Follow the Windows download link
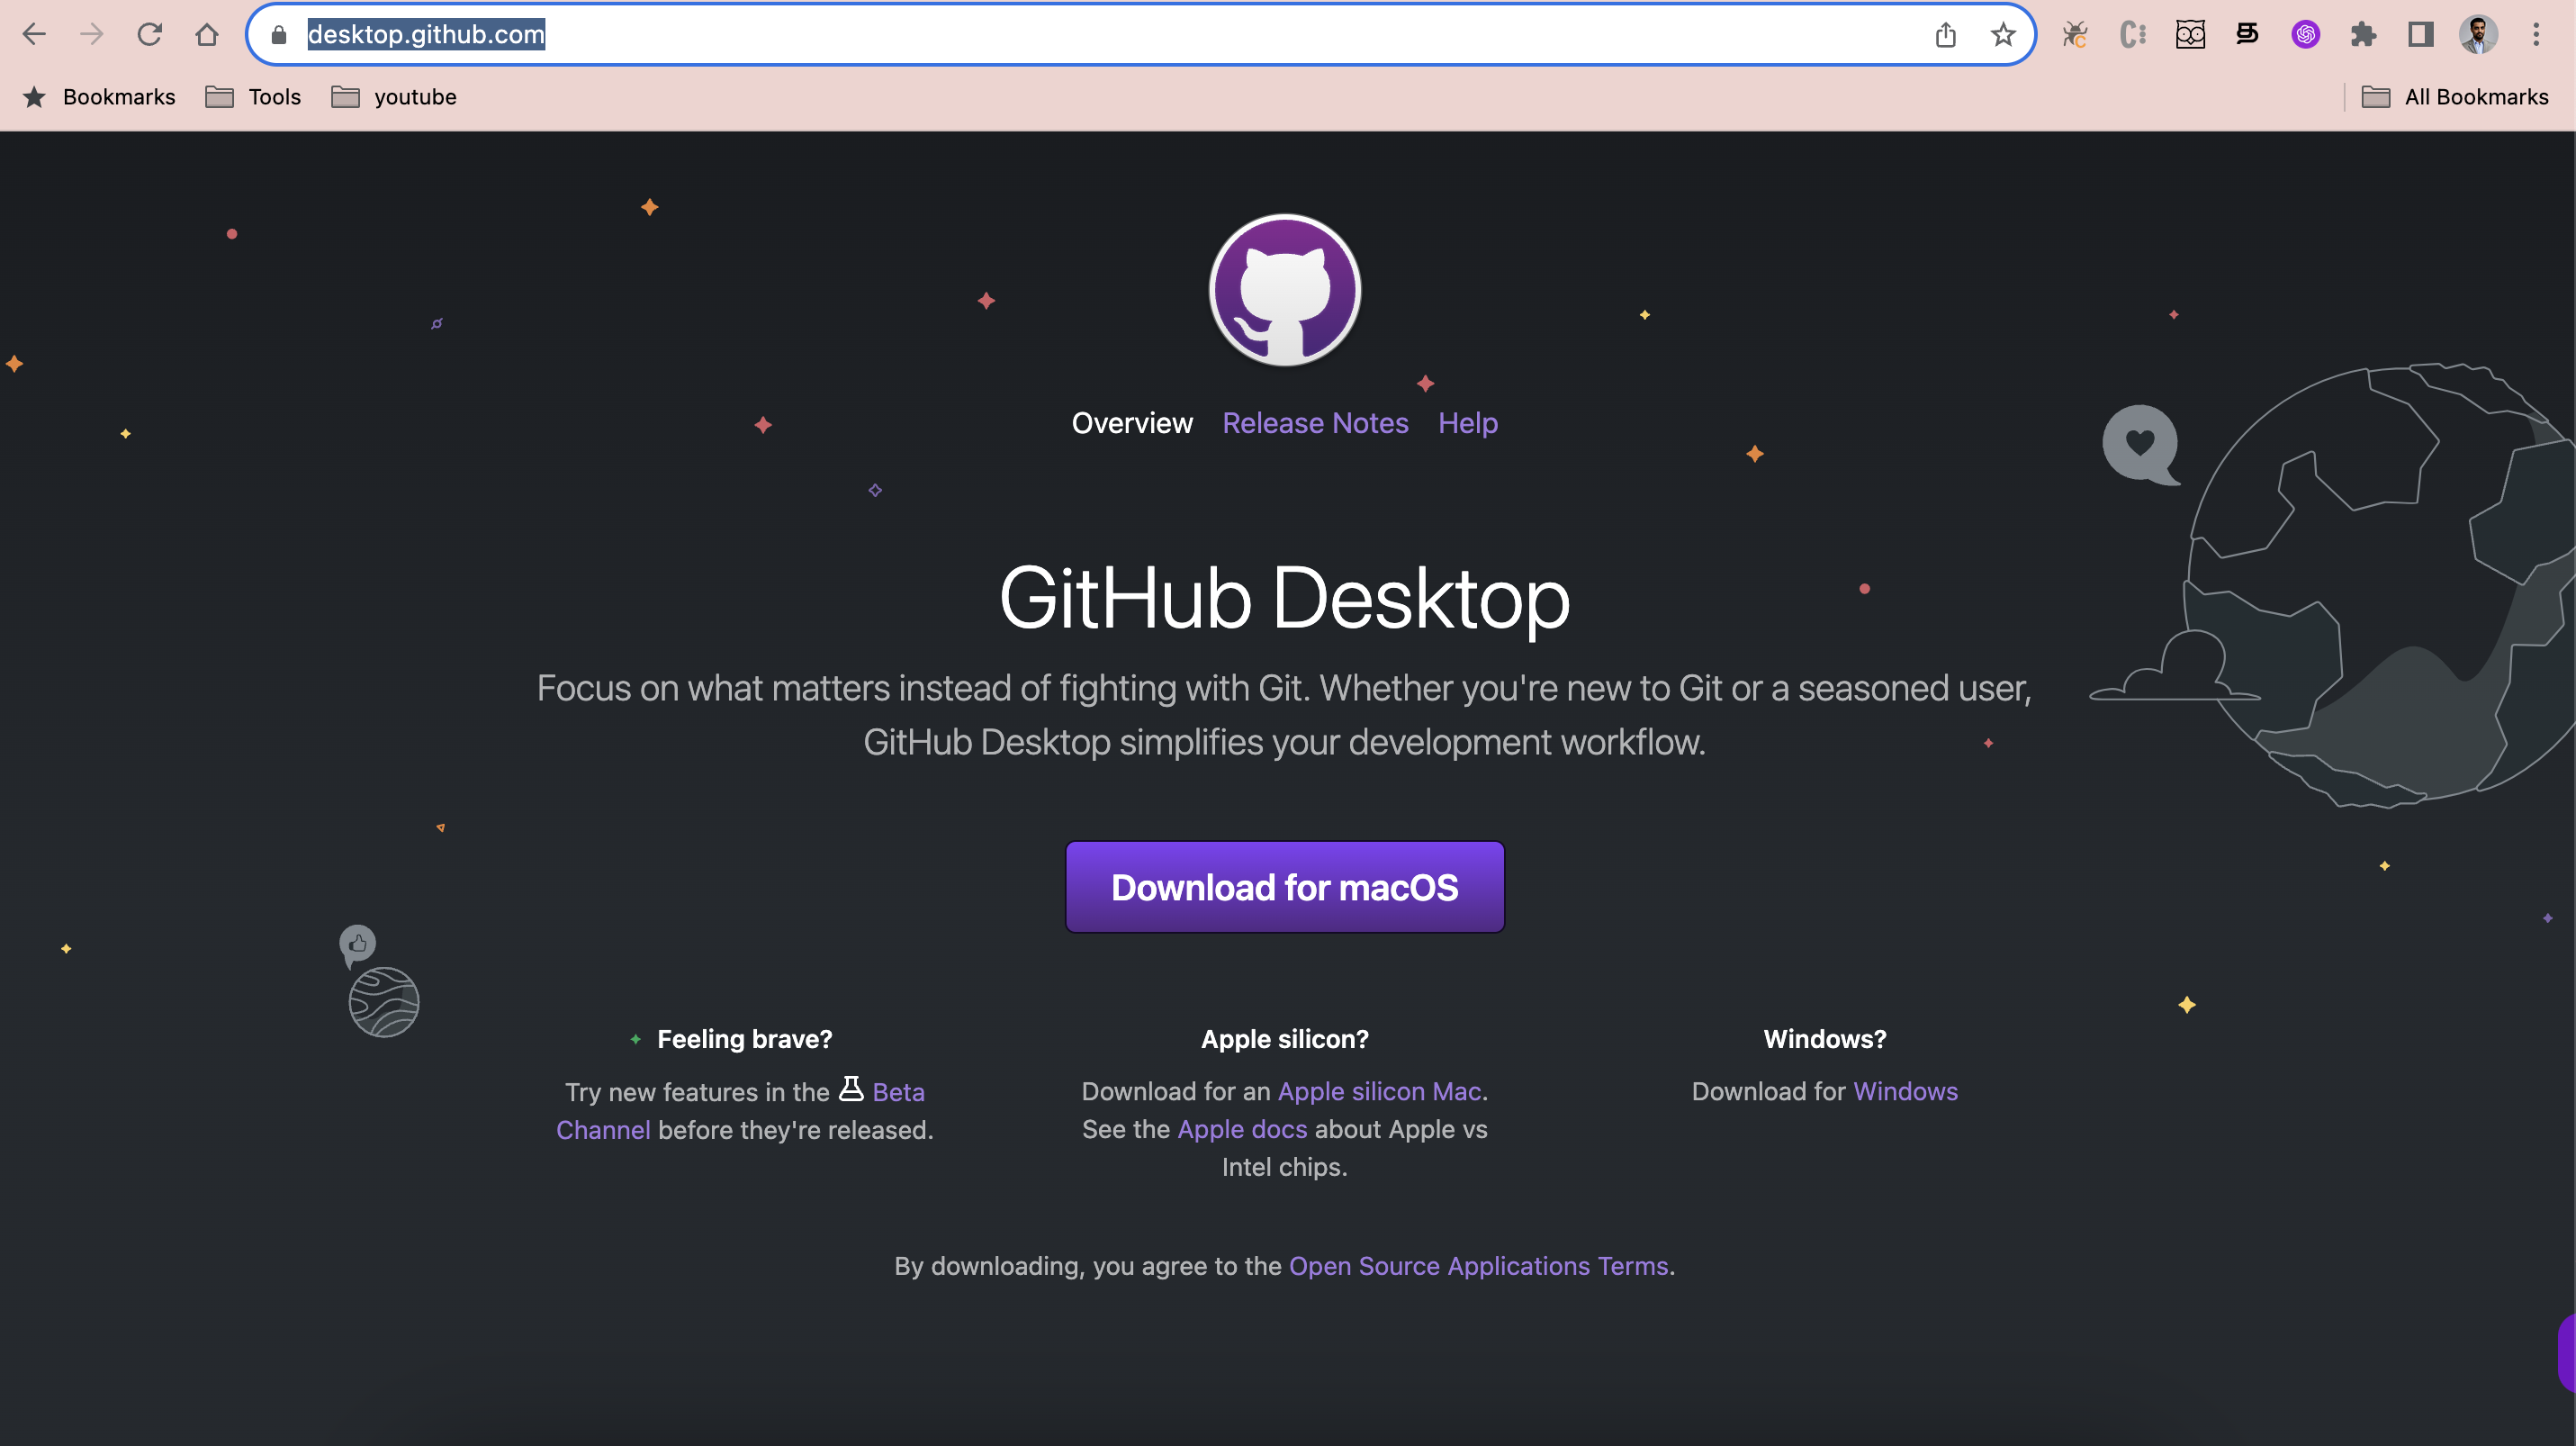Screen dimensions: 2576x1446 pos(1905,1091)
